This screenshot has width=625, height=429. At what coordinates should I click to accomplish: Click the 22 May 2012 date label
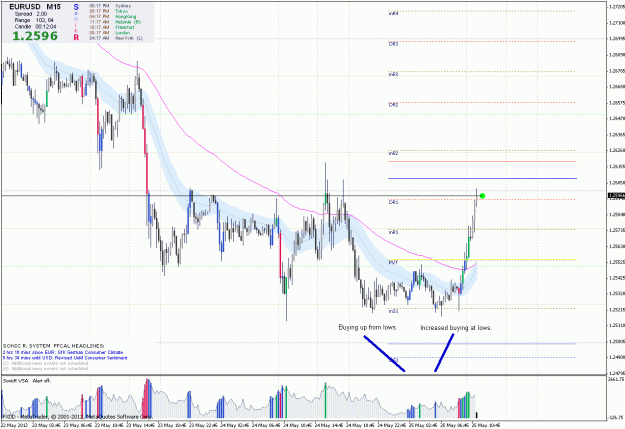tap(14, 425)
